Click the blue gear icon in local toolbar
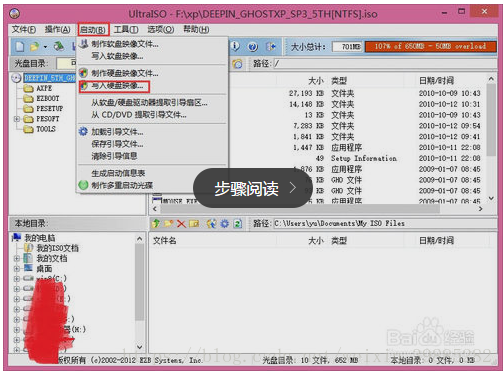Screen dimensions: 503x376 pyautogui.click(x=225, y=224)
